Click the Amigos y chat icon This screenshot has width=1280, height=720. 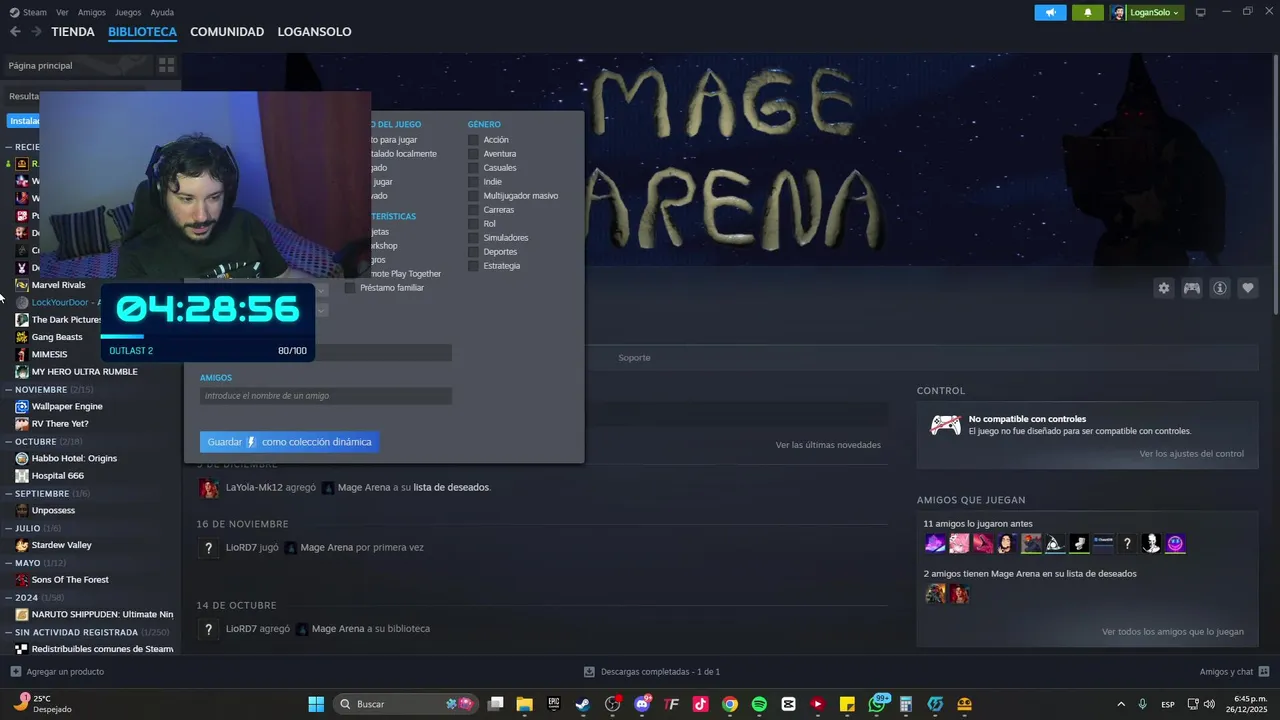pyautogui.click(x=1264, y=672)
